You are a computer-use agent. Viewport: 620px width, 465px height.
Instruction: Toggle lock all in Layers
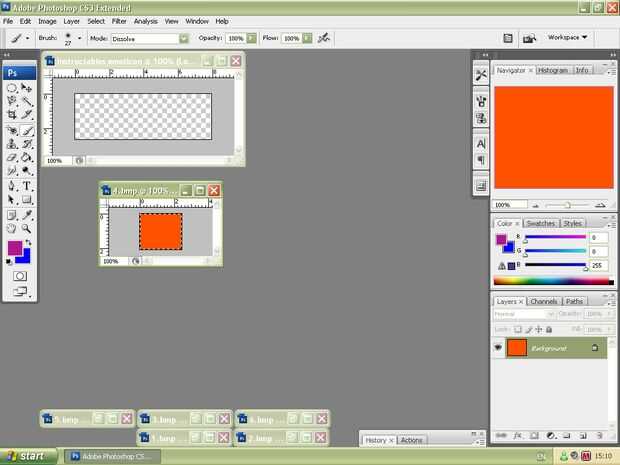(x=549, y=329)
